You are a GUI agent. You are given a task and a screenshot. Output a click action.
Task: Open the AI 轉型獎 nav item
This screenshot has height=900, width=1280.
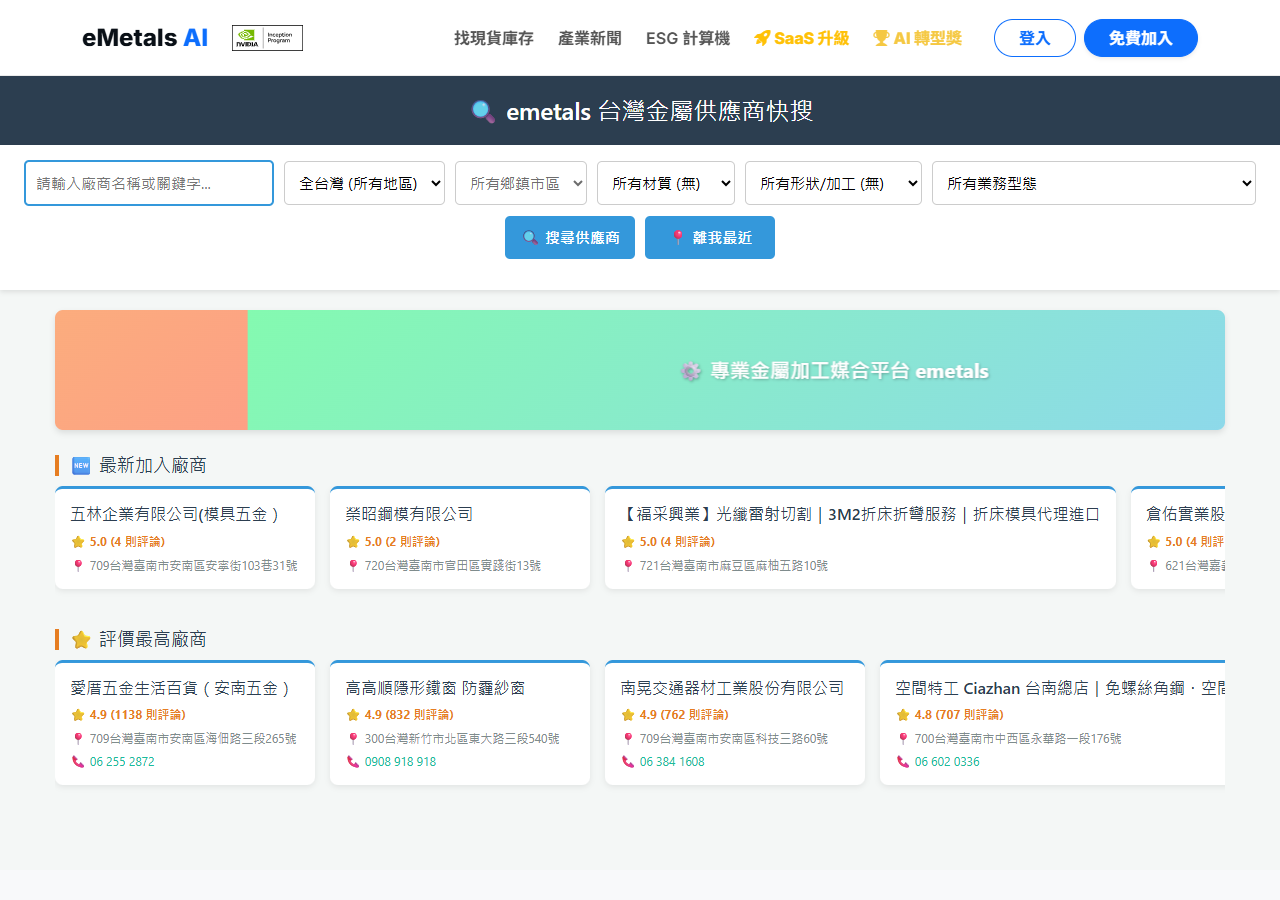click(x=918, y=38)
